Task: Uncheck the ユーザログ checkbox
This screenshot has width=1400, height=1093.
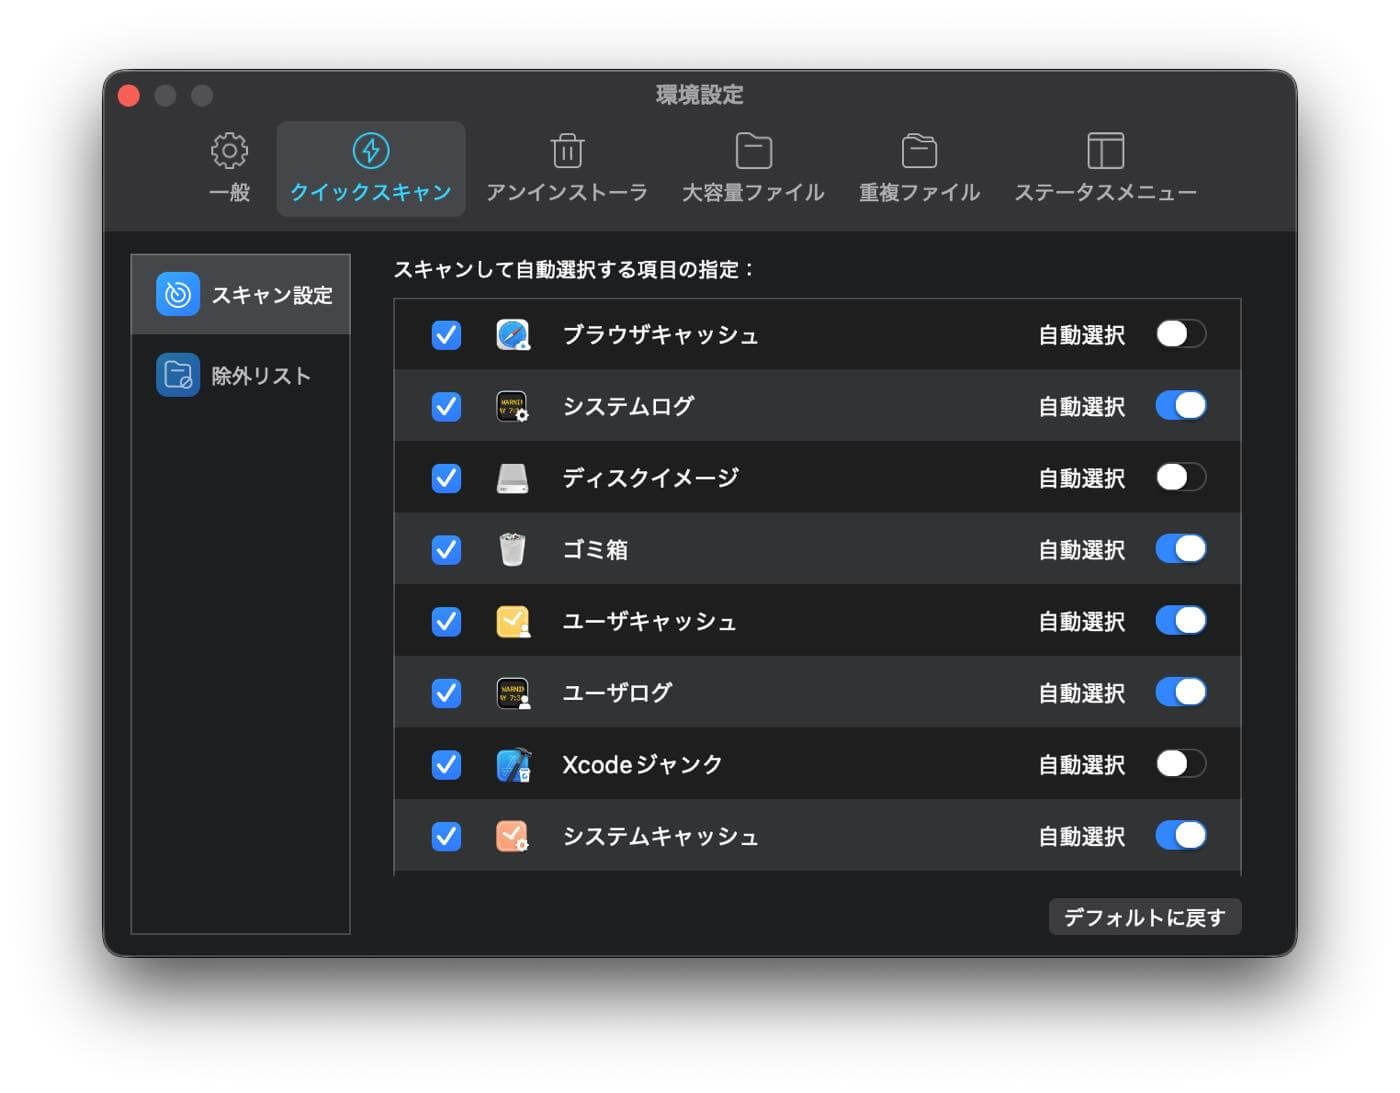Action: point(446,692)
